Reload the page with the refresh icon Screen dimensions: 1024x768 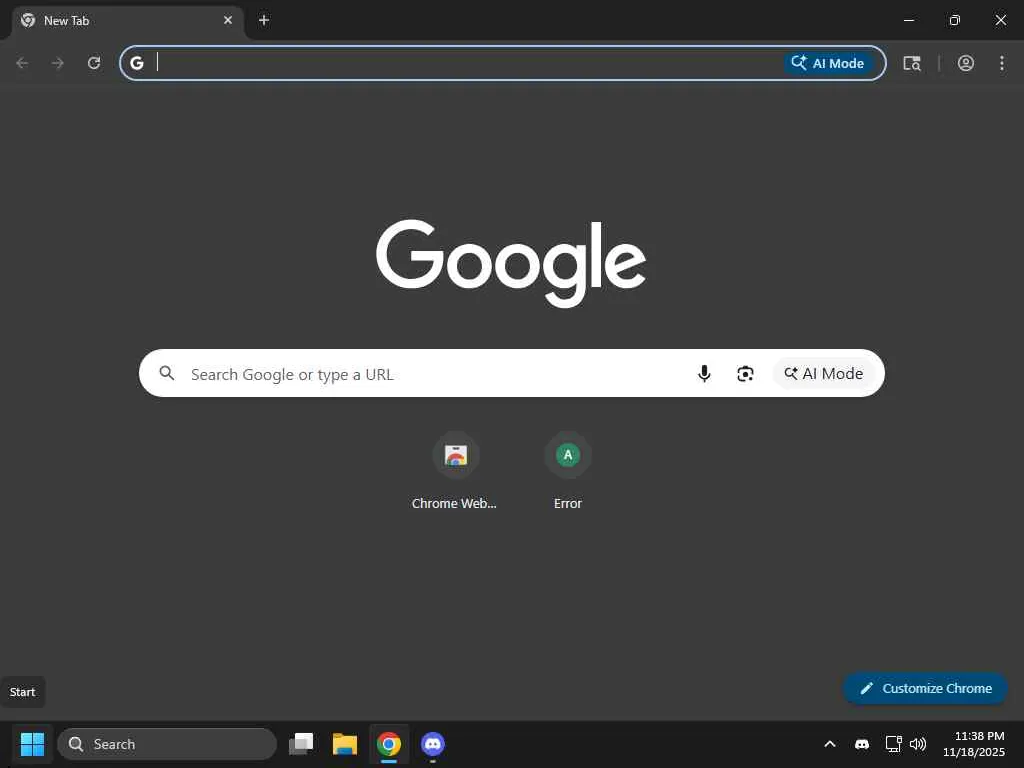click(94, 63)
